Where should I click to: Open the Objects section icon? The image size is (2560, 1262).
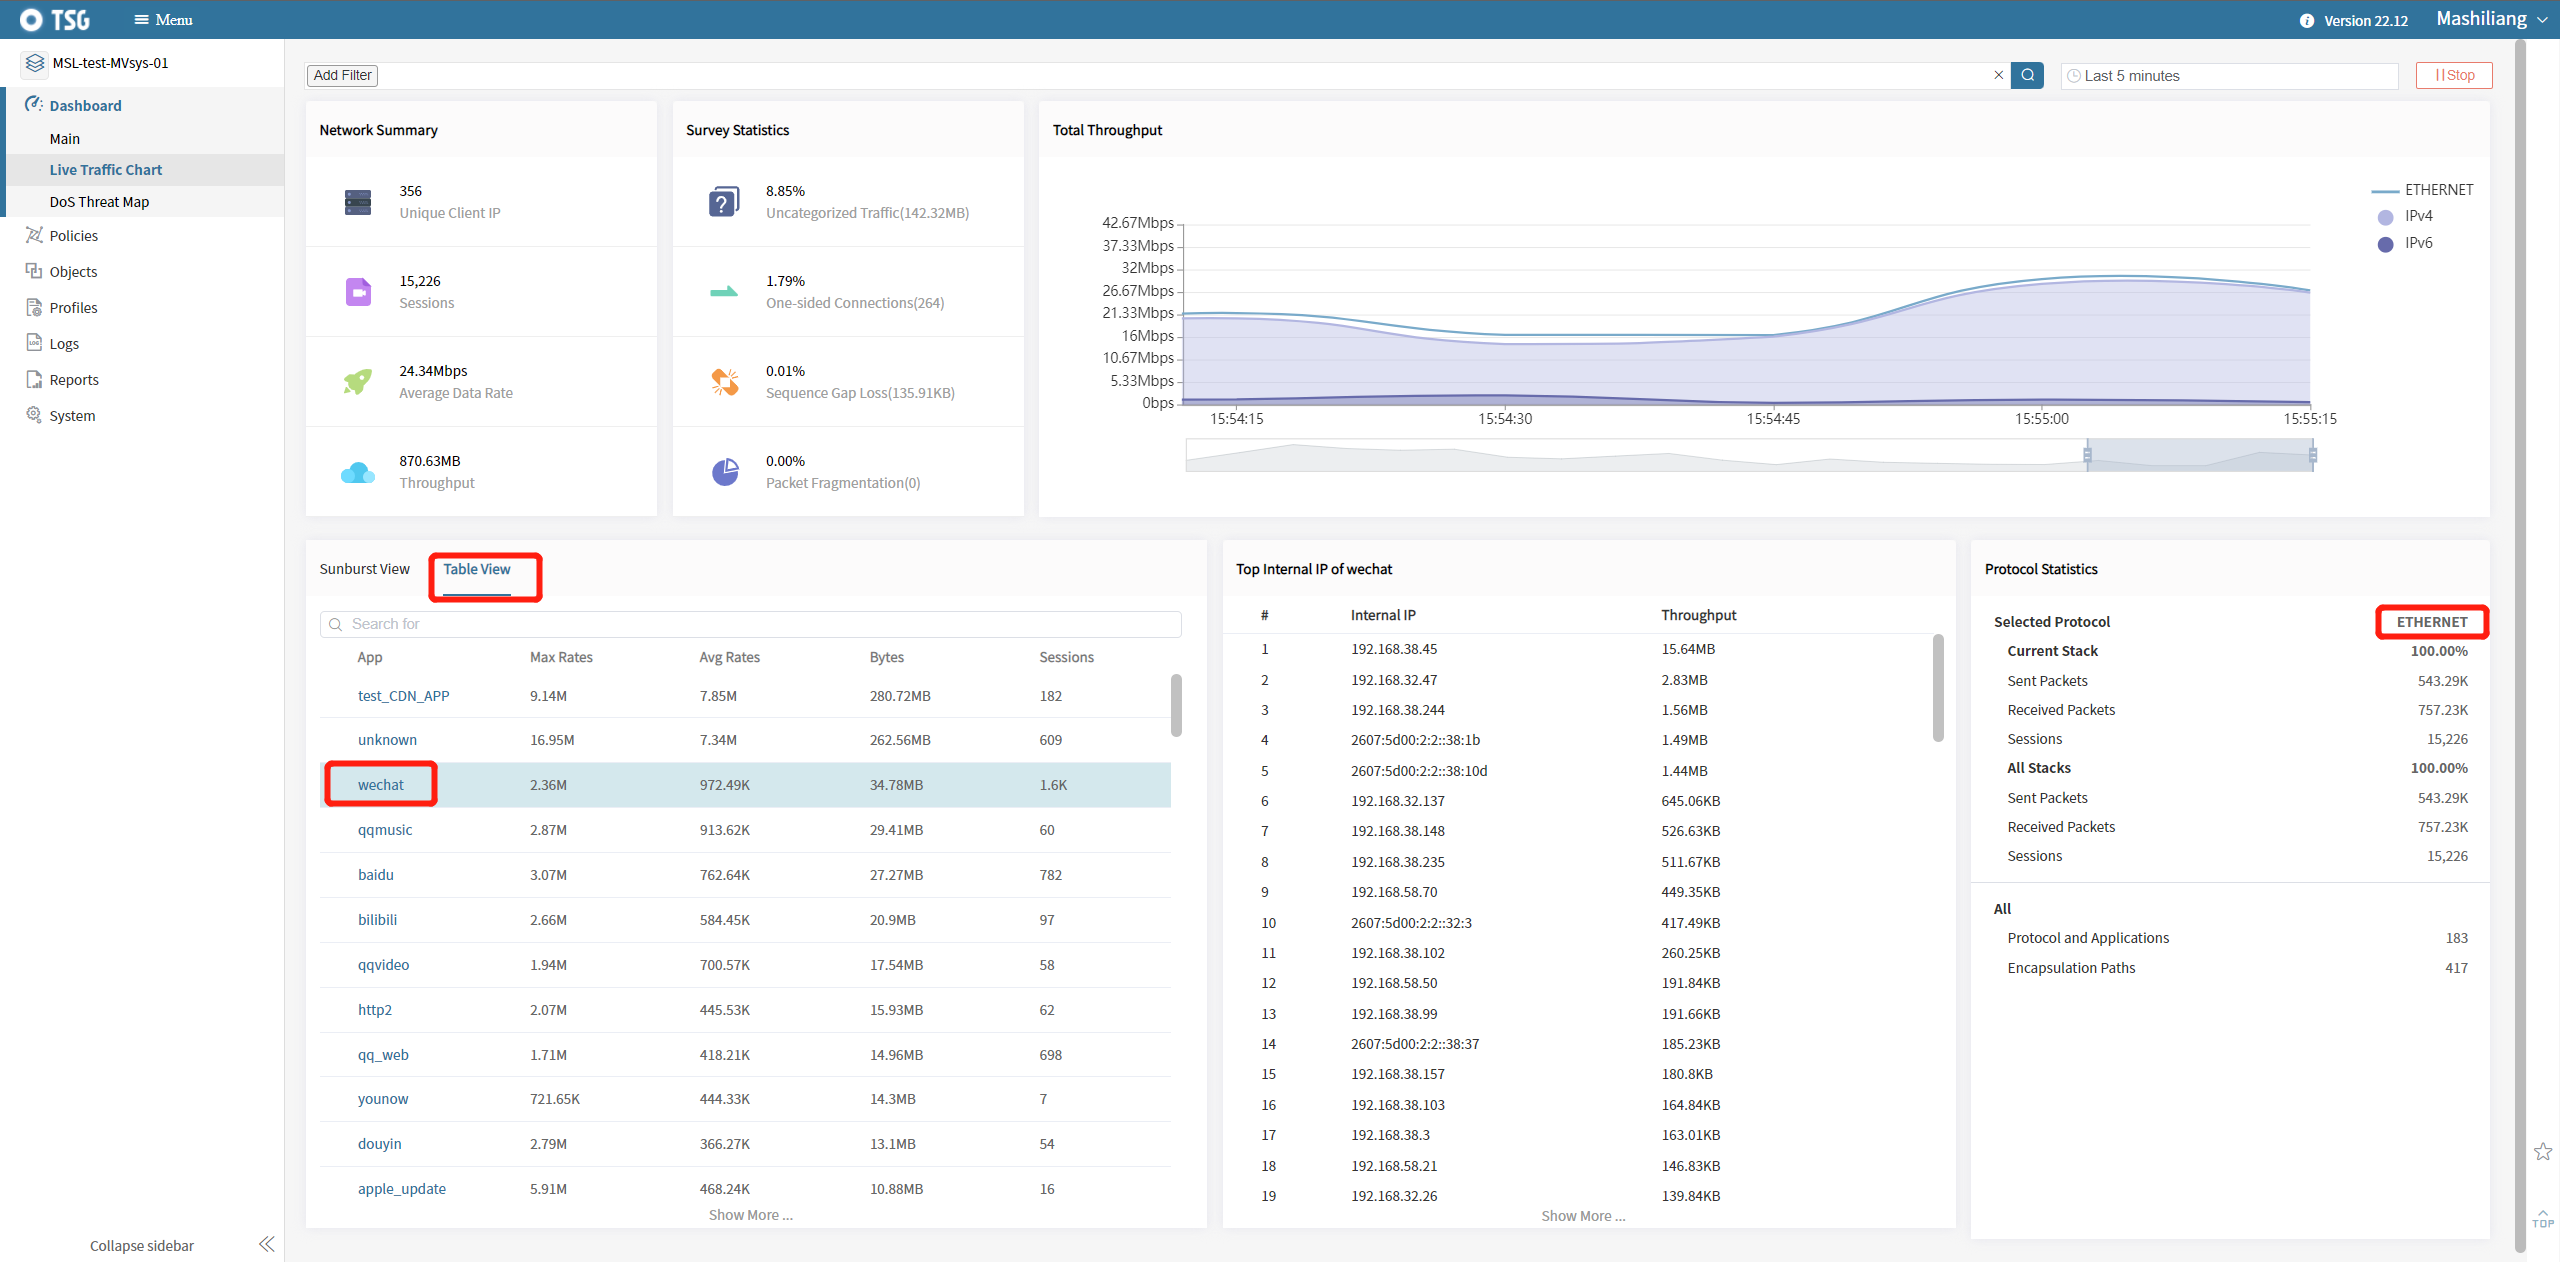(x=34, y=271)
